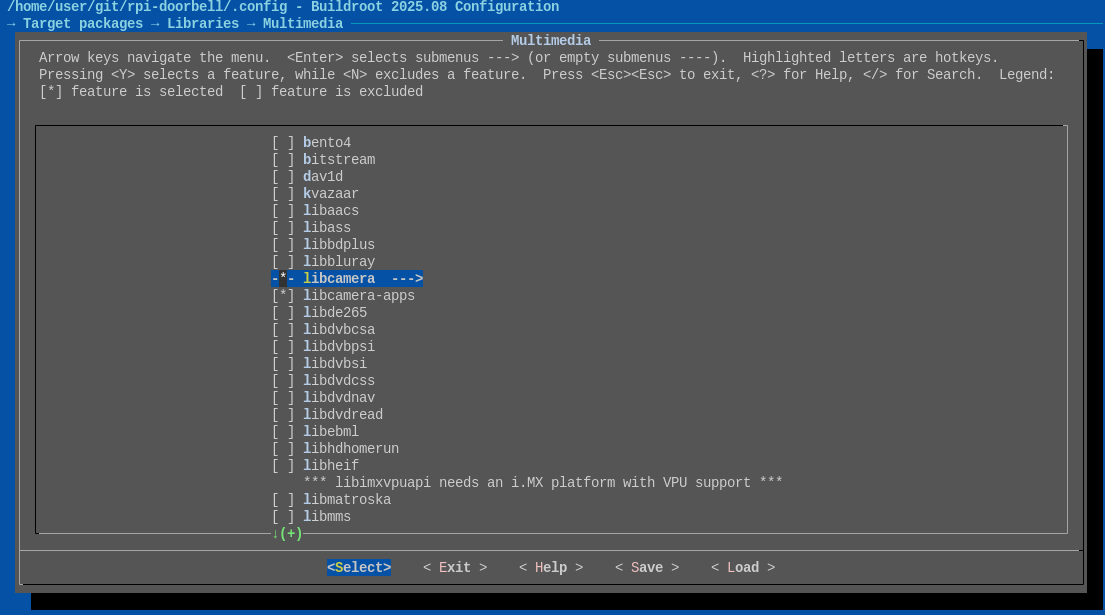The width and height of the screenshot is (1105, 615).
Task: Click the down-arrow scroll indicator
Action: (277, 533)
